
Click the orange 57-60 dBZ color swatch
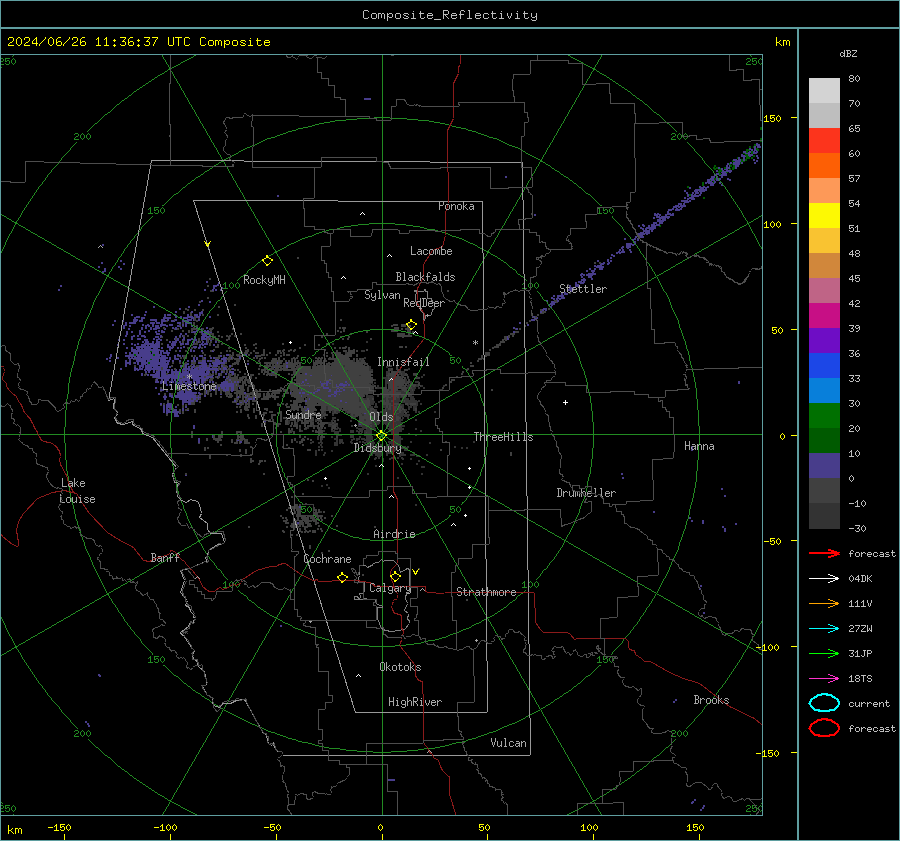click(x=824, y=166)
